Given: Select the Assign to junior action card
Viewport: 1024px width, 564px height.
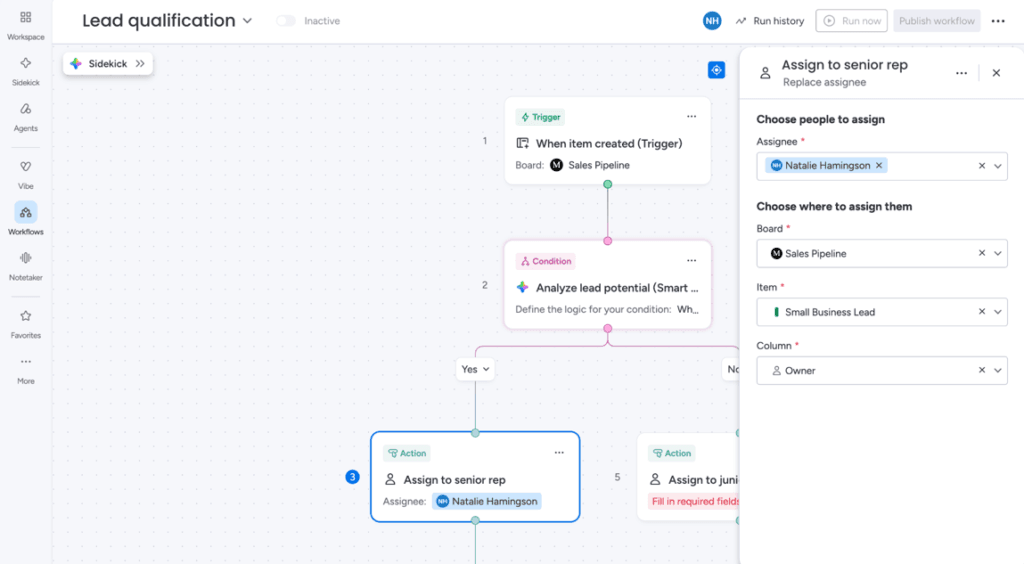Looking at the screenshot, I should [x=688, y=477].
